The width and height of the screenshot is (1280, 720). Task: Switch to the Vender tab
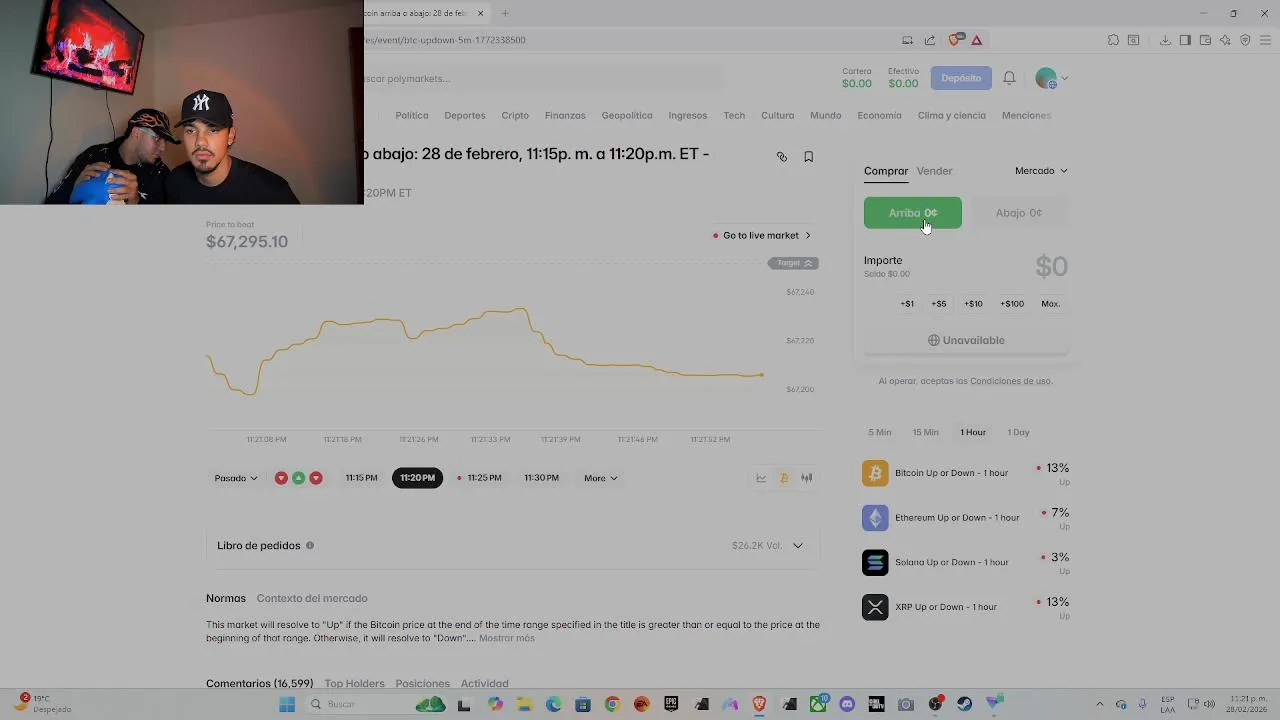click(x=934, y=171)
